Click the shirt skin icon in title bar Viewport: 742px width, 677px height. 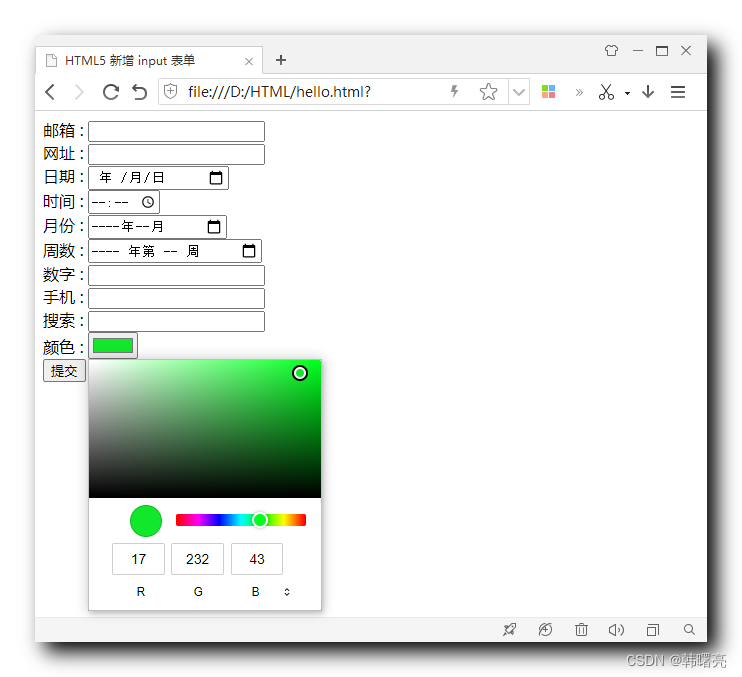click(x=611, y=51)
